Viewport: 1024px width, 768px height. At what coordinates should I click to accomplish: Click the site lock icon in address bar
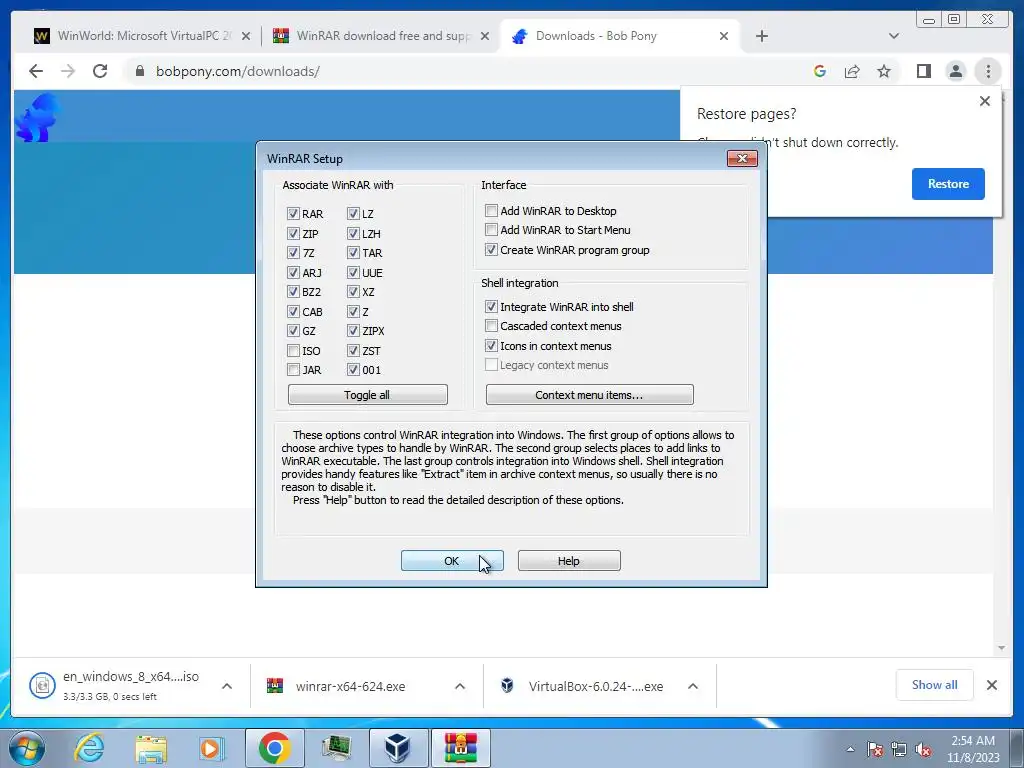click(140, 71)
